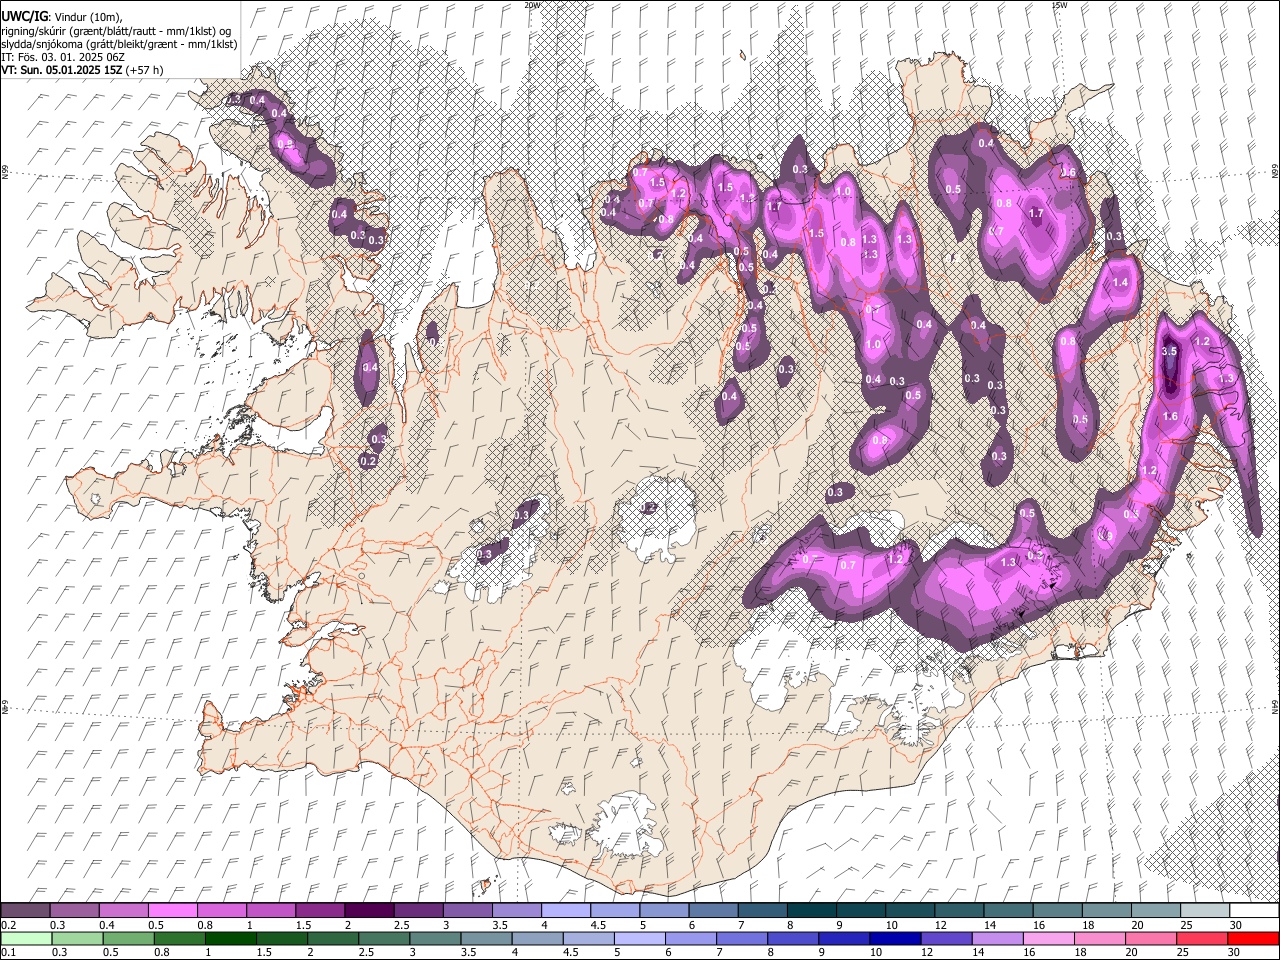Click the 0.4 label under the snow scale
The width and height of the screenshot is (1280, 960).
(x=107, y=925)
